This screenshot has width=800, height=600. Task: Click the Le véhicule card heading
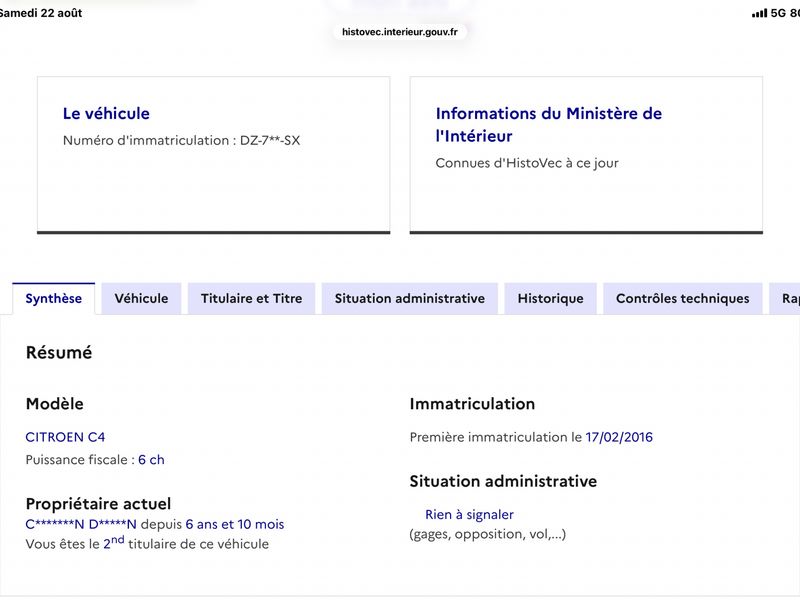[106, 113]
